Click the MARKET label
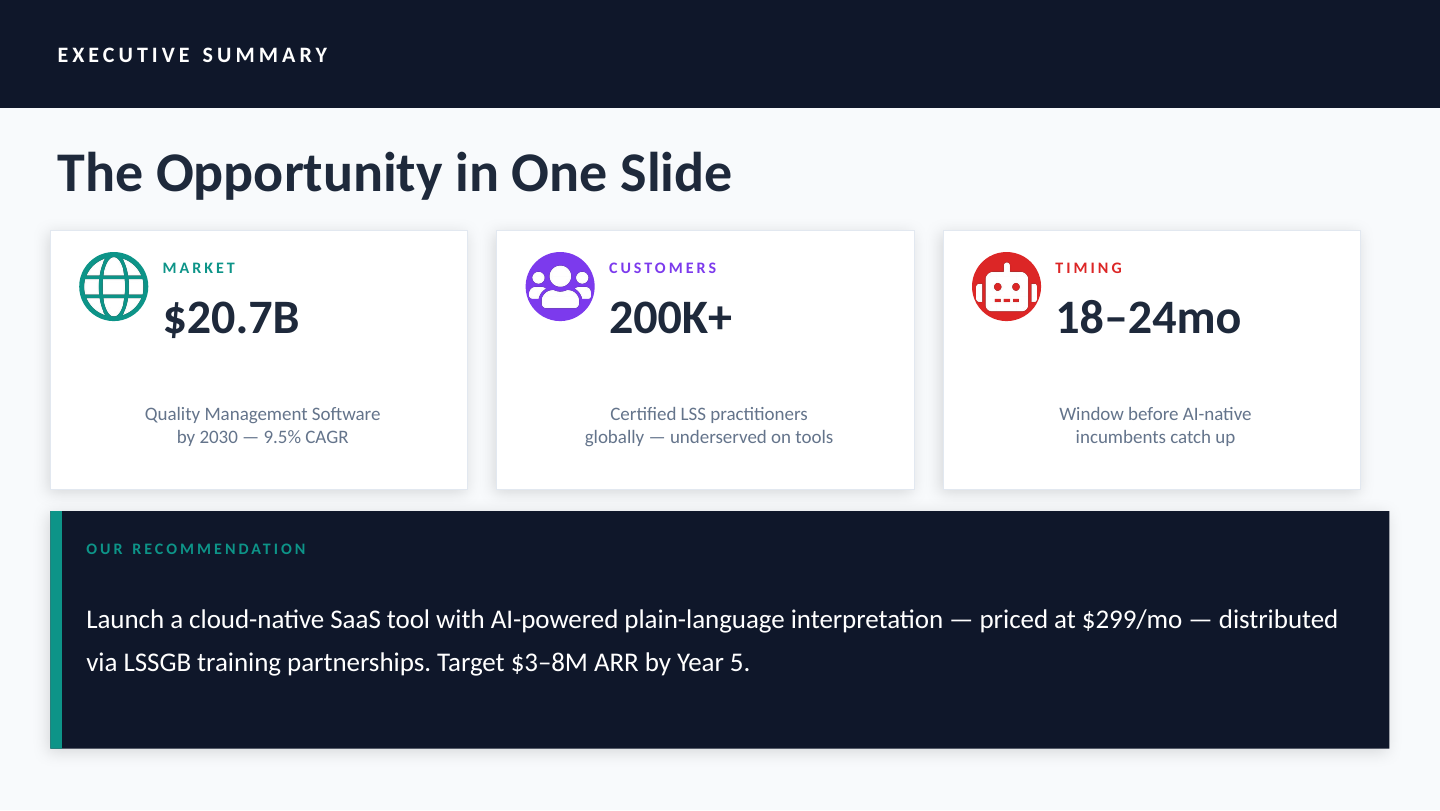The image size is (1440, 811). click(200, 268)
